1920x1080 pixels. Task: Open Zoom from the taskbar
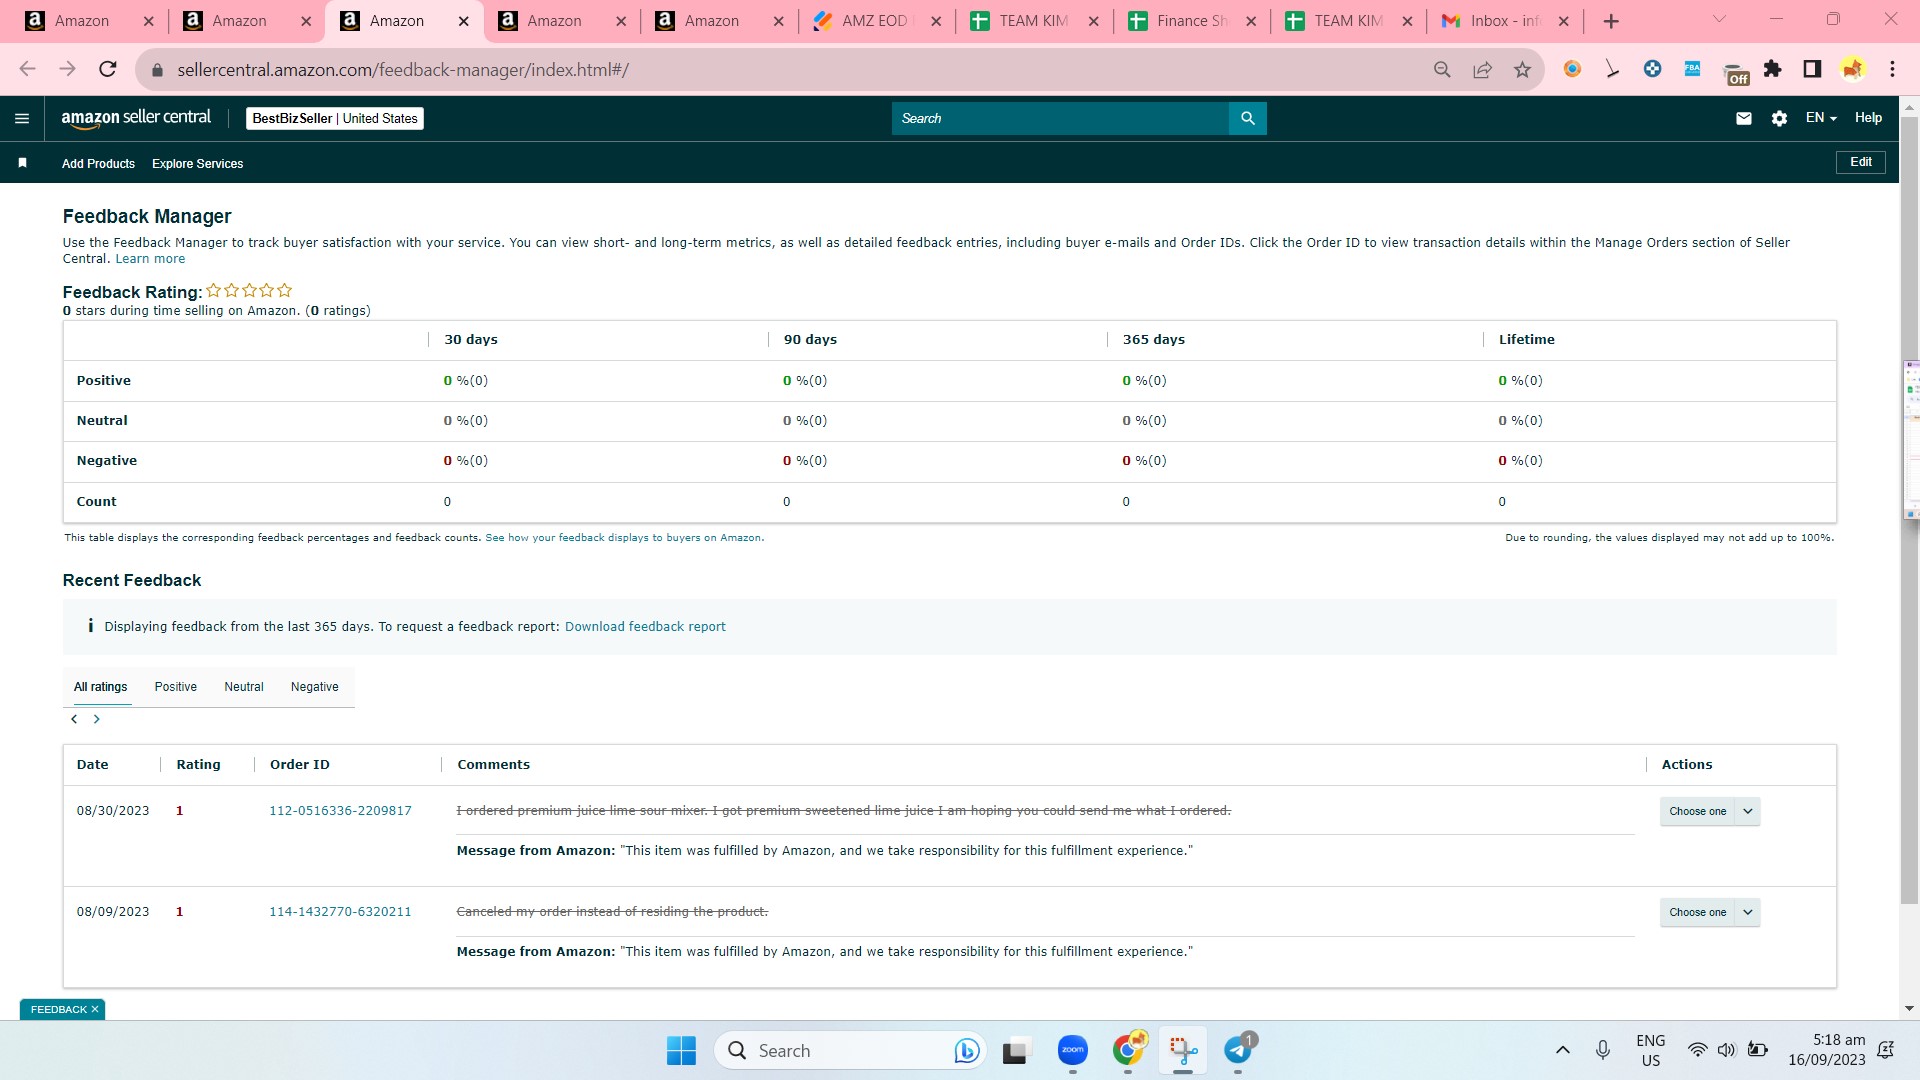[x=1072, y=1050]
